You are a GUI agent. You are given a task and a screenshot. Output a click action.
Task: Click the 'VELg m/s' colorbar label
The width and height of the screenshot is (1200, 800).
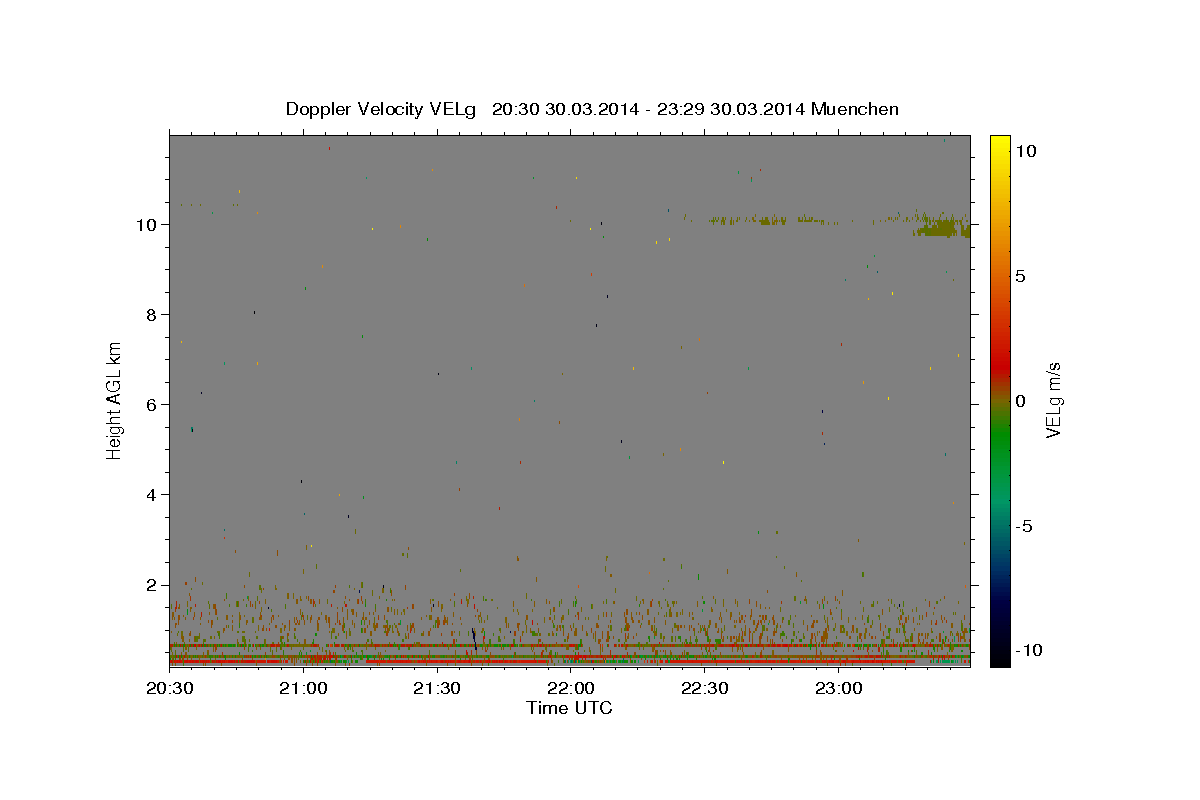1053,400
